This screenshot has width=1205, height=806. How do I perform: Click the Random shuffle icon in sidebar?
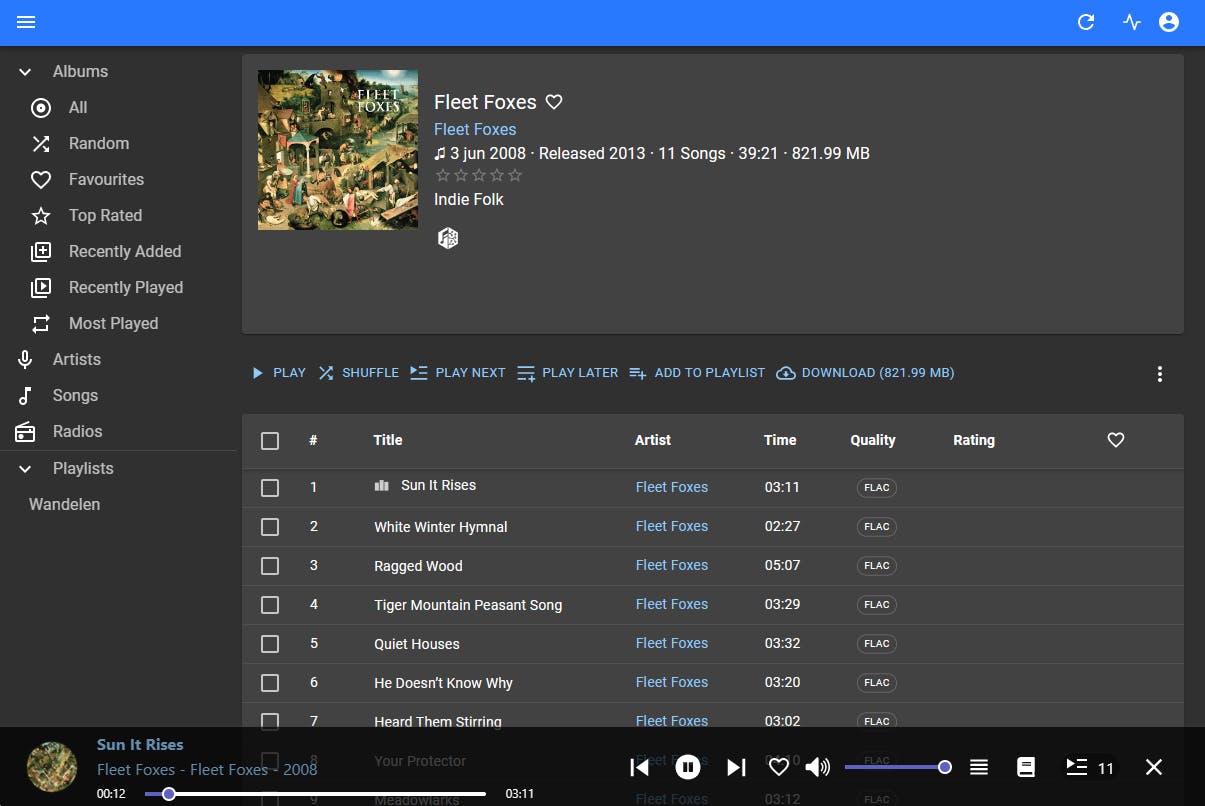[41, 144]
